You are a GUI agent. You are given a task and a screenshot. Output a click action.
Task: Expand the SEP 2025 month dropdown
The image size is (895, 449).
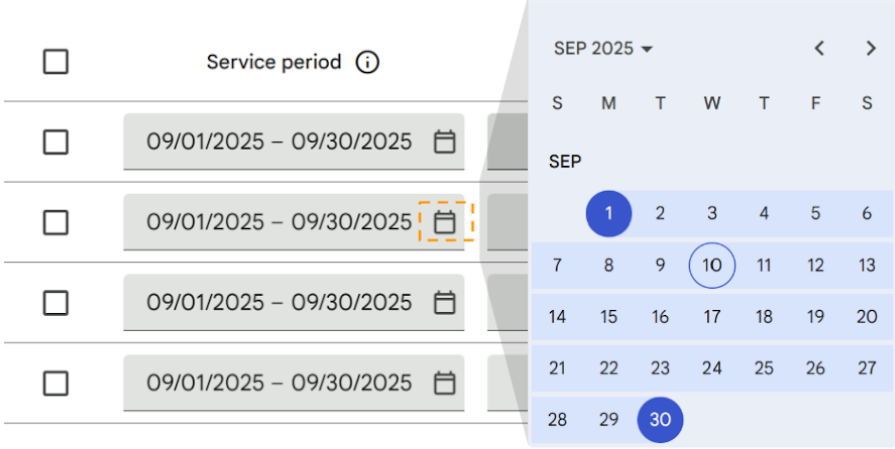click(603, 48)
